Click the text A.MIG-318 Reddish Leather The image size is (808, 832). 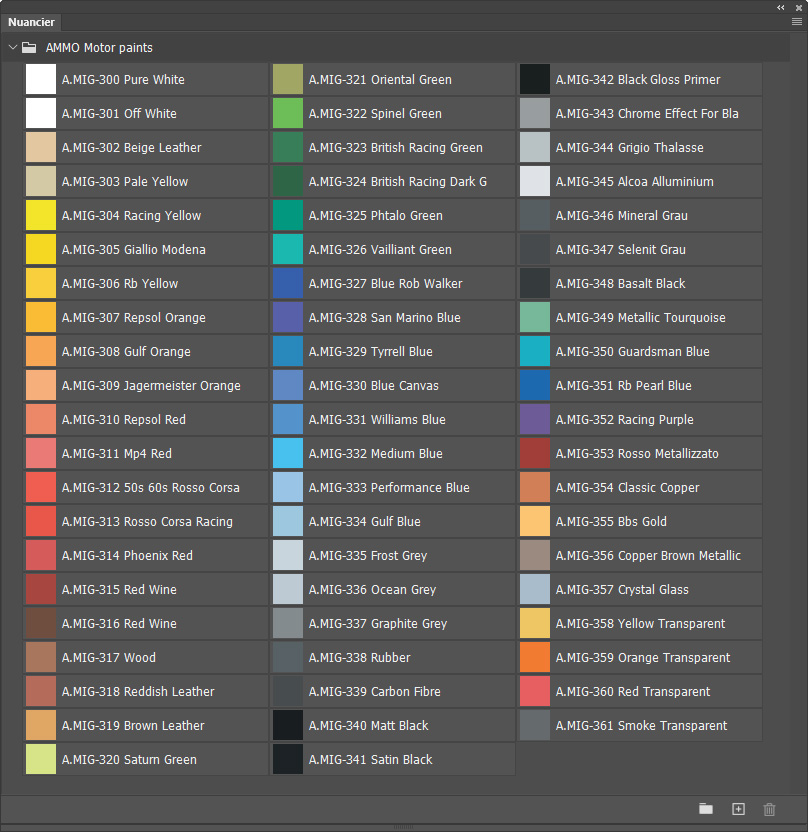138,691
